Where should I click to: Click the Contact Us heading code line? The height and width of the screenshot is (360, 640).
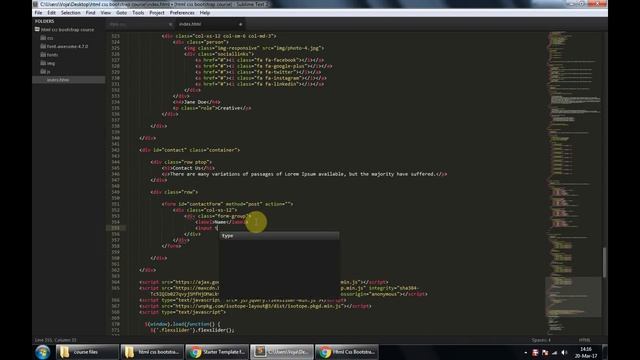(x=188, y=168)
